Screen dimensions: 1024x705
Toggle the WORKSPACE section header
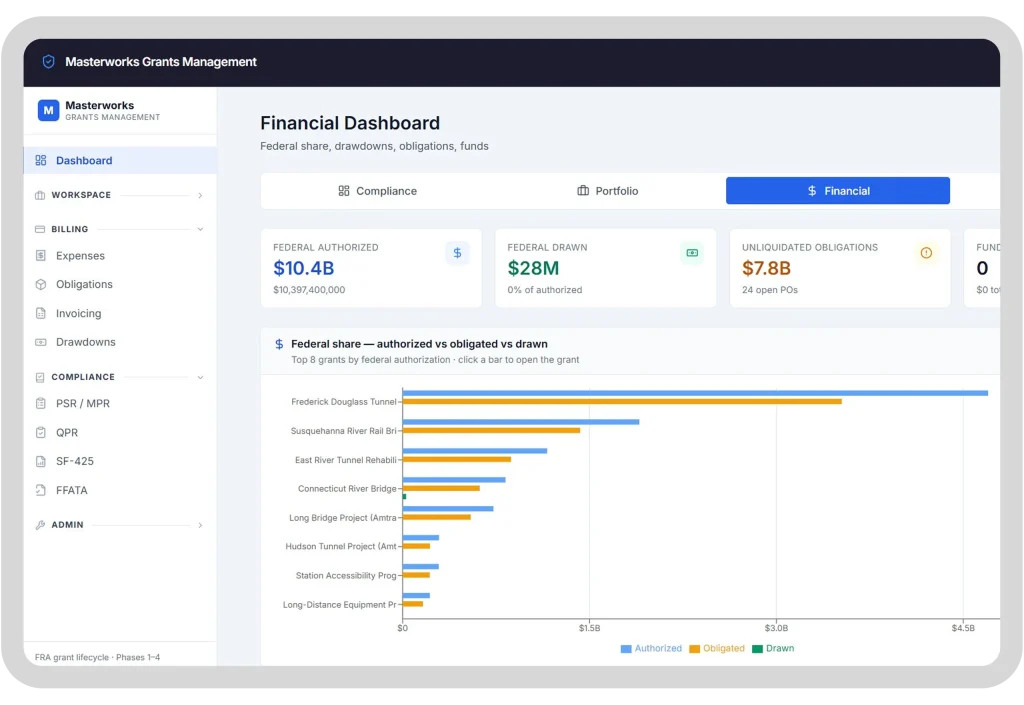(x=119, y=195)
